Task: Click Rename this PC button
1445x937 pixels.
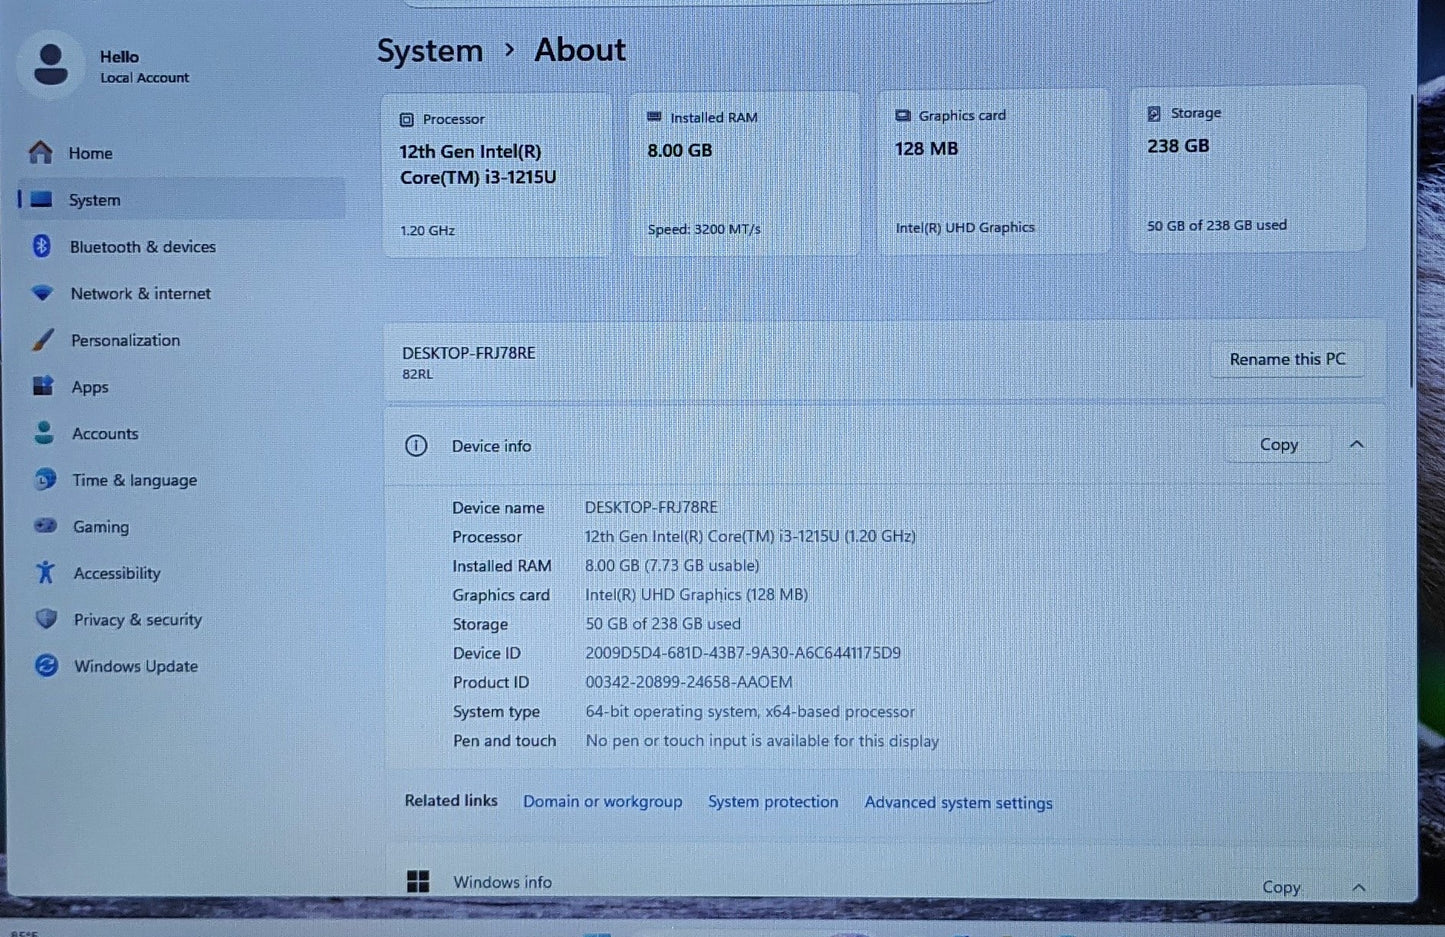Action: coord(1287,359)
